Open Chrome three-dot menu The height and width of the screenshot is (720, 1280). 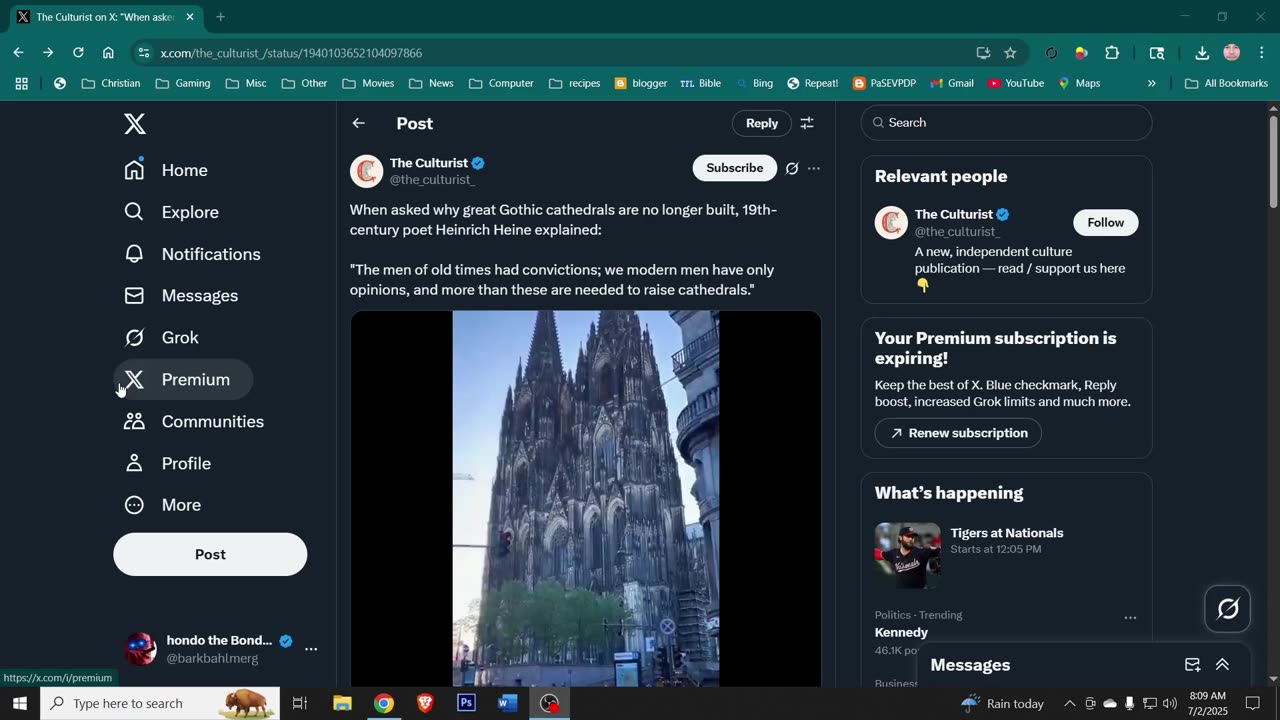[x=1261, y=53]
